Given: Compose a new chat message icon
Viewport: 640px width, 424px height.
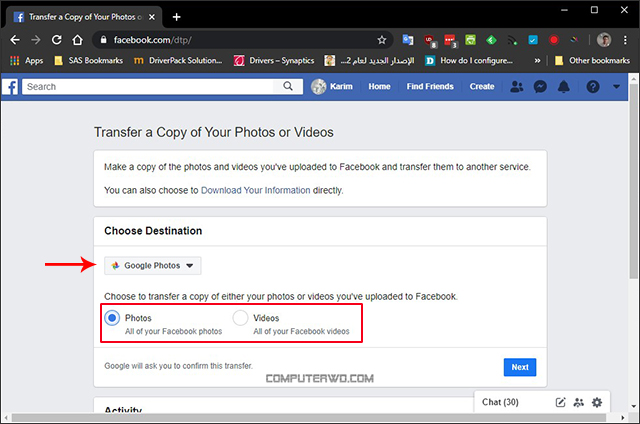Looking at the screenshot, I should coord(560,402).
